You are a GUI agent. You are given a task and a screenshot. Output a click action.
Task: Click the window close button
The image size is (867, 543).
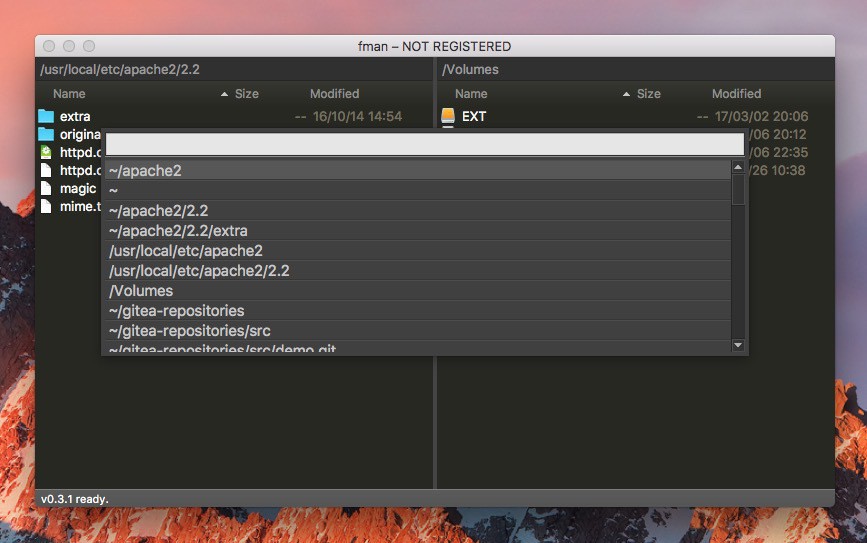(x=49, y=46)
